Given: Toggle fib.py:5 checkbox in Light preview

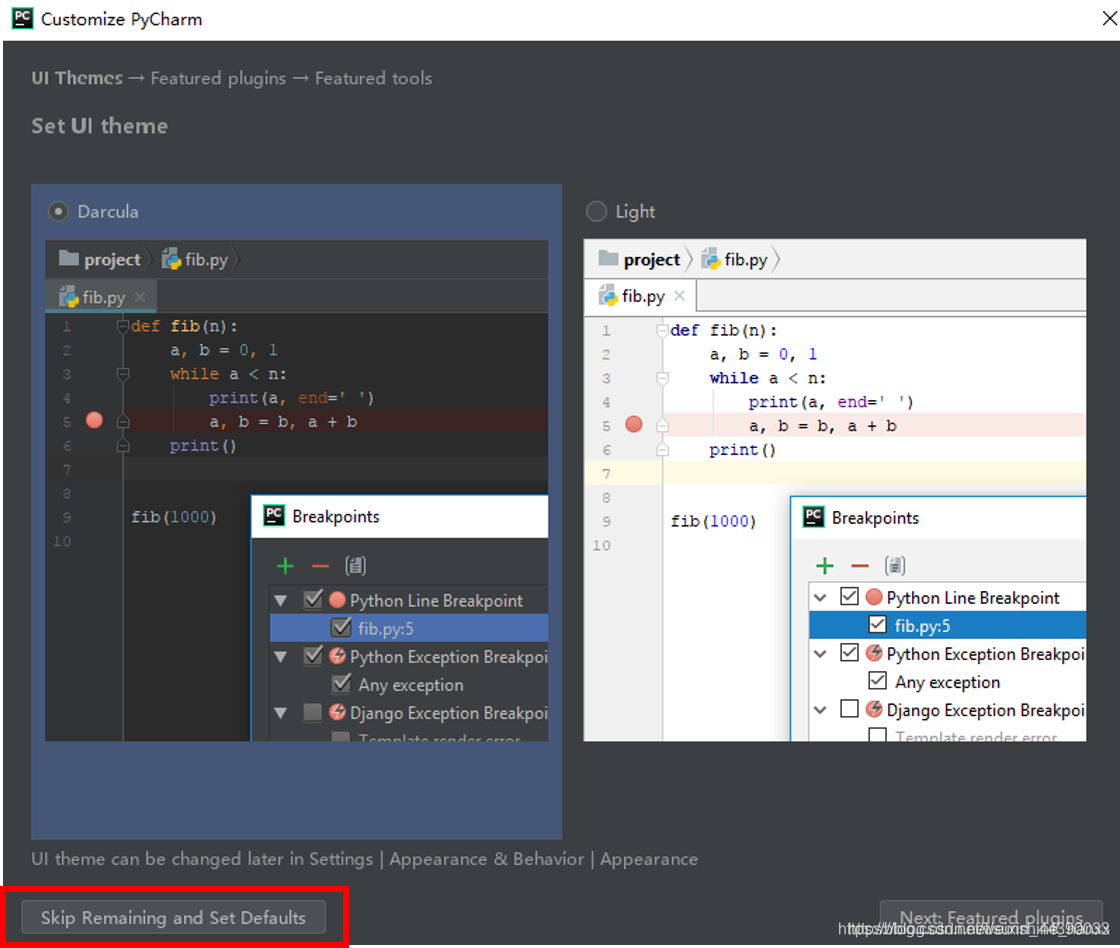Looking at the screenshot, I should pos(877,624).
